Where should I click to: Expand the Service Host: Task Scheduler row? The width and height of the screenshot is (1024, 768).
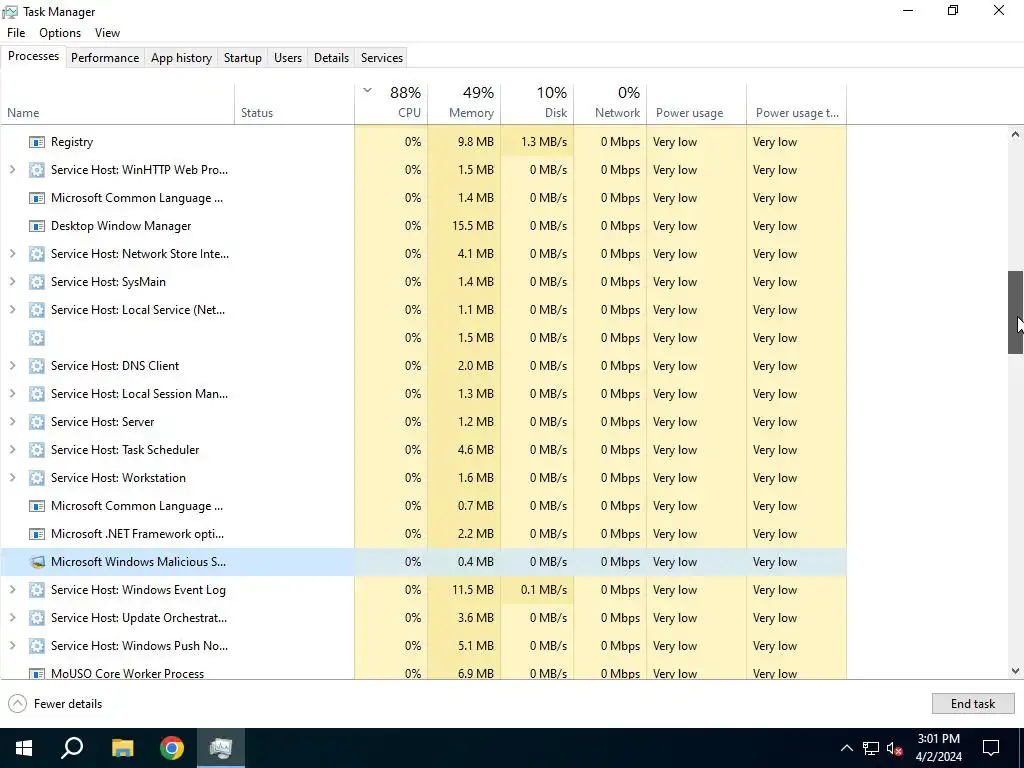coord(12,450)
